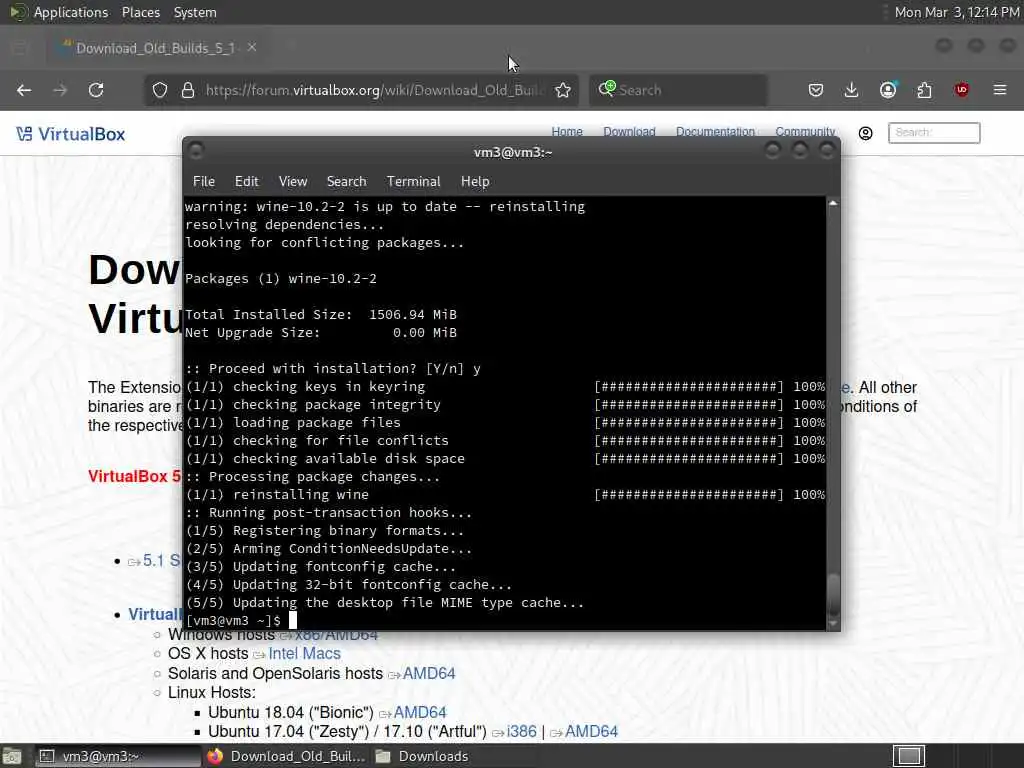The height and width of the screenshot is (768, 1024).
Task: Click the user account icon on VirtualBox site
Action: pos(865,133)
